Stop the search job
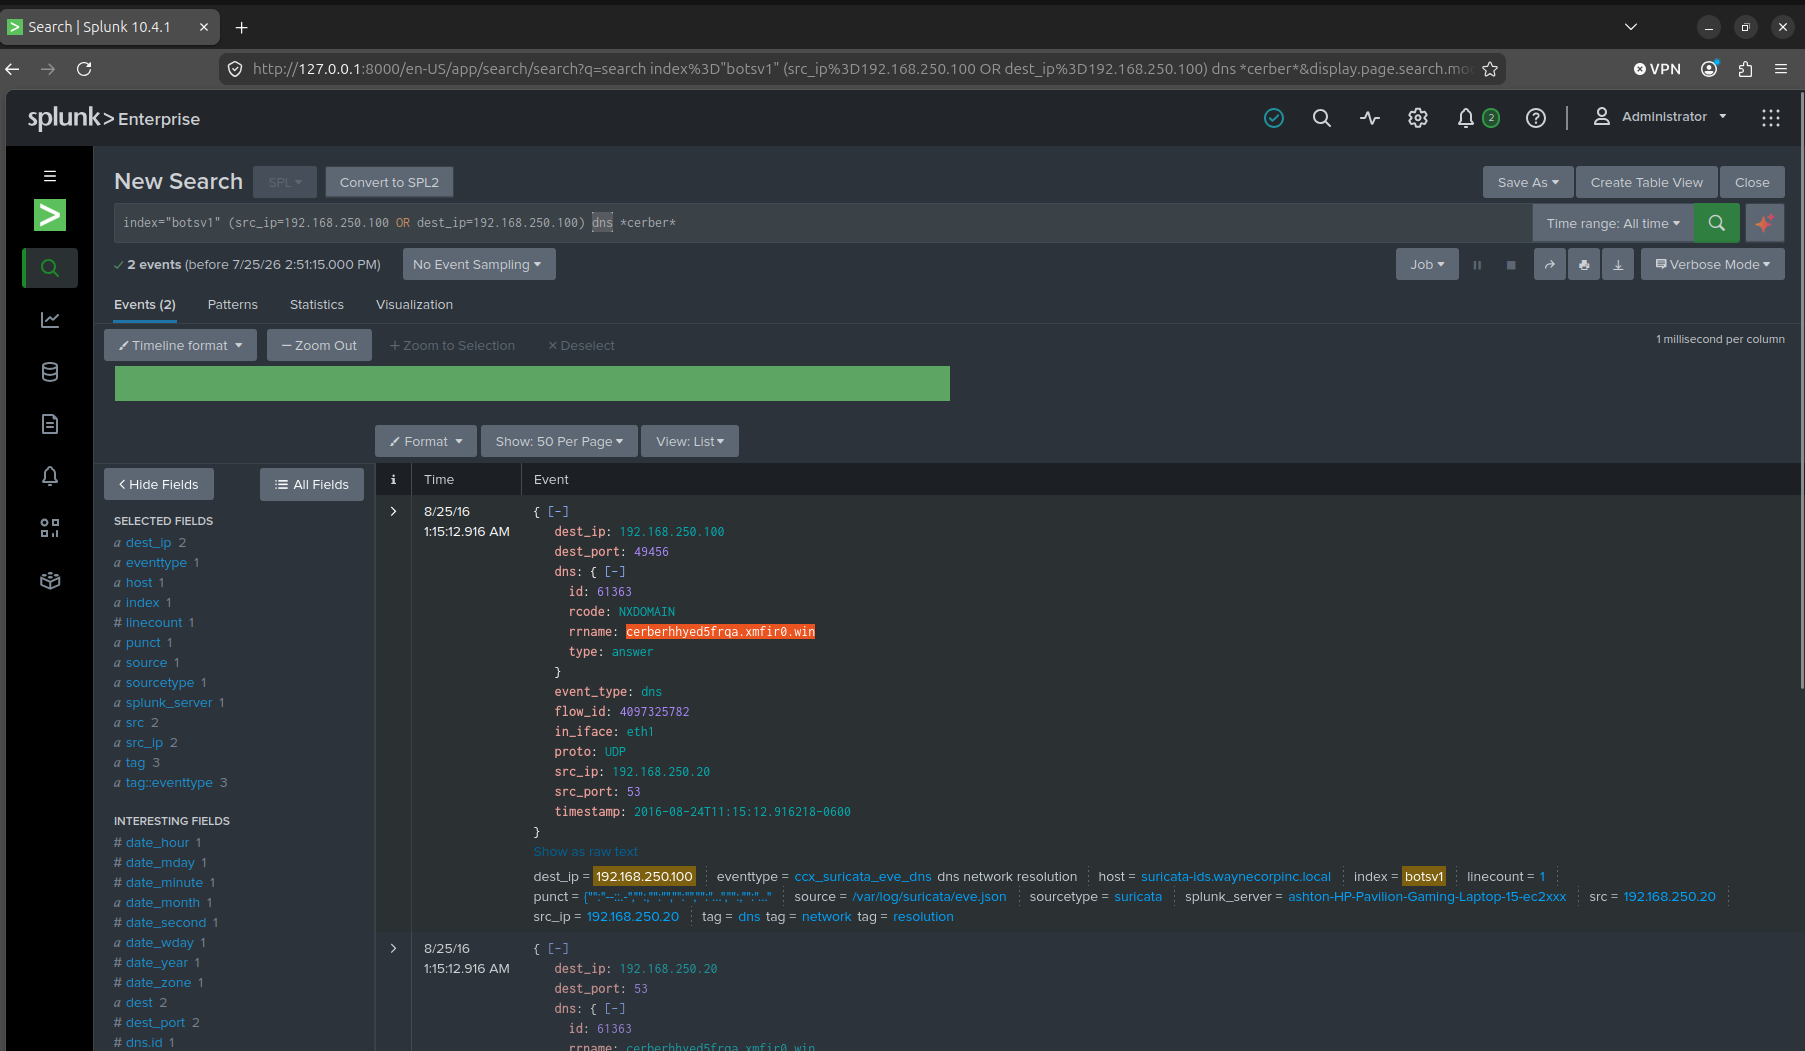The height and width of the screenshot is (1051, 1805). coord(1511,265)
